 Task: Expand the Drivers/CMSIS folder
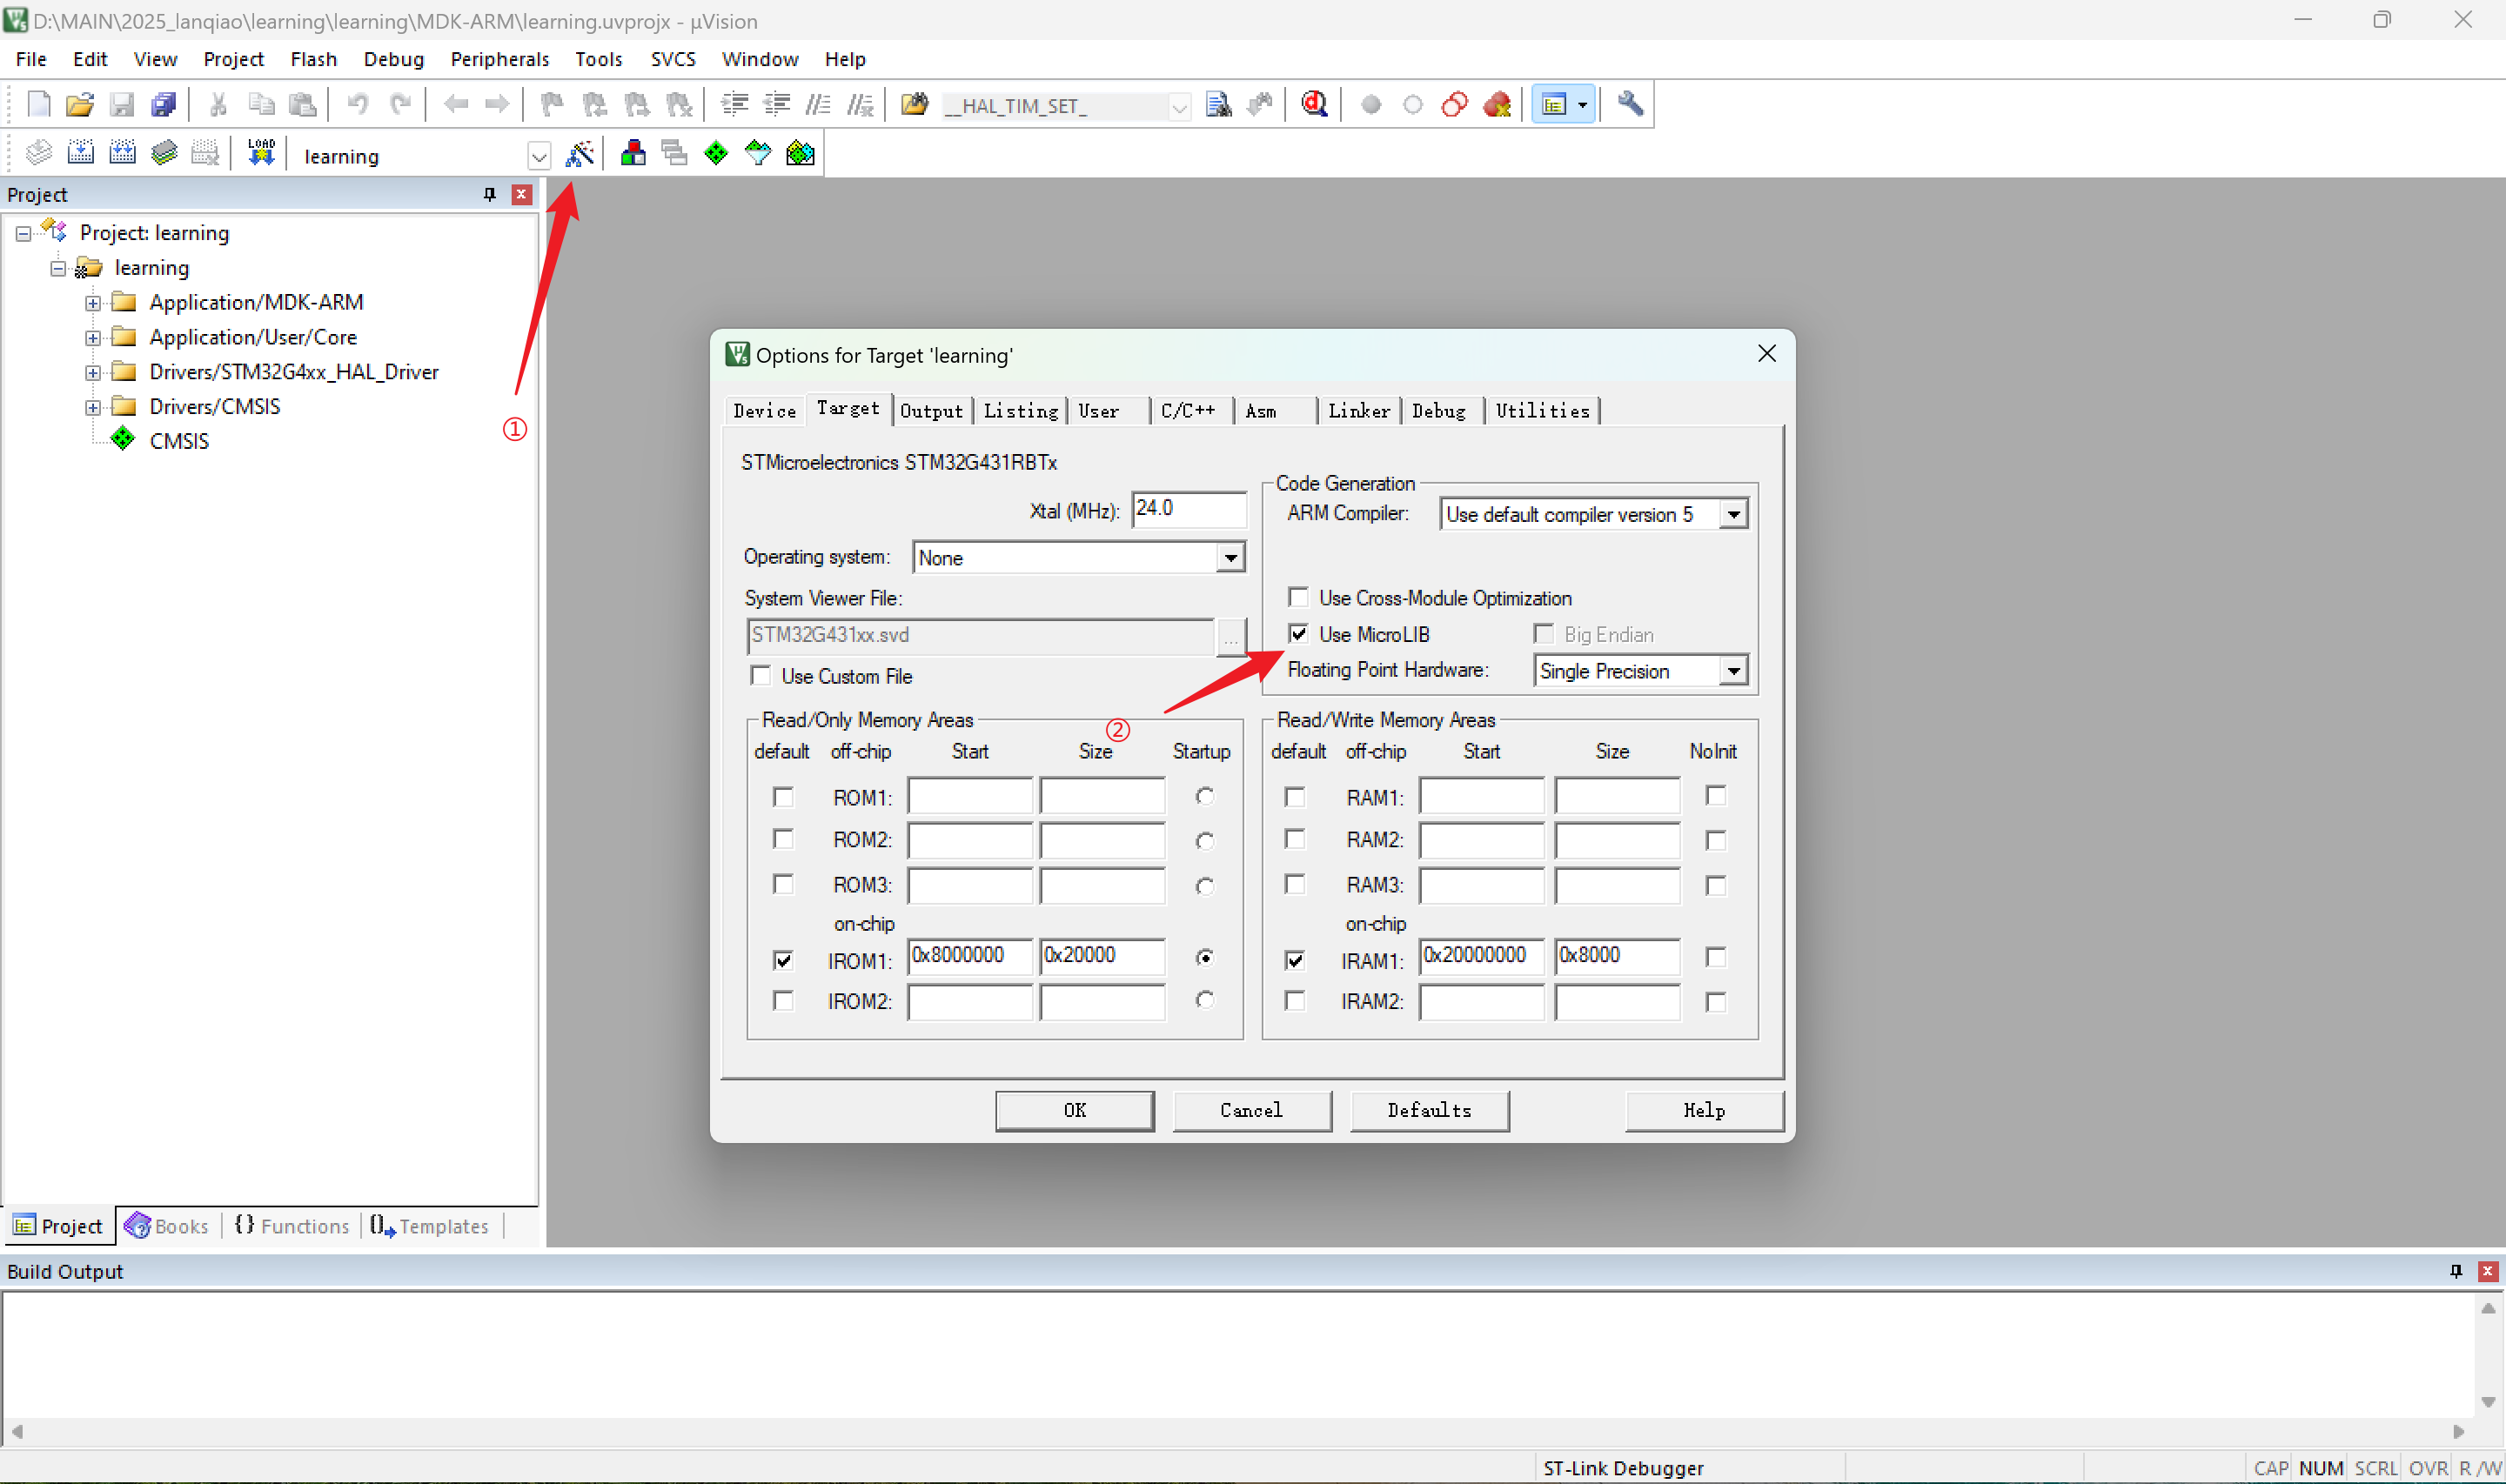tap(93, 407)
